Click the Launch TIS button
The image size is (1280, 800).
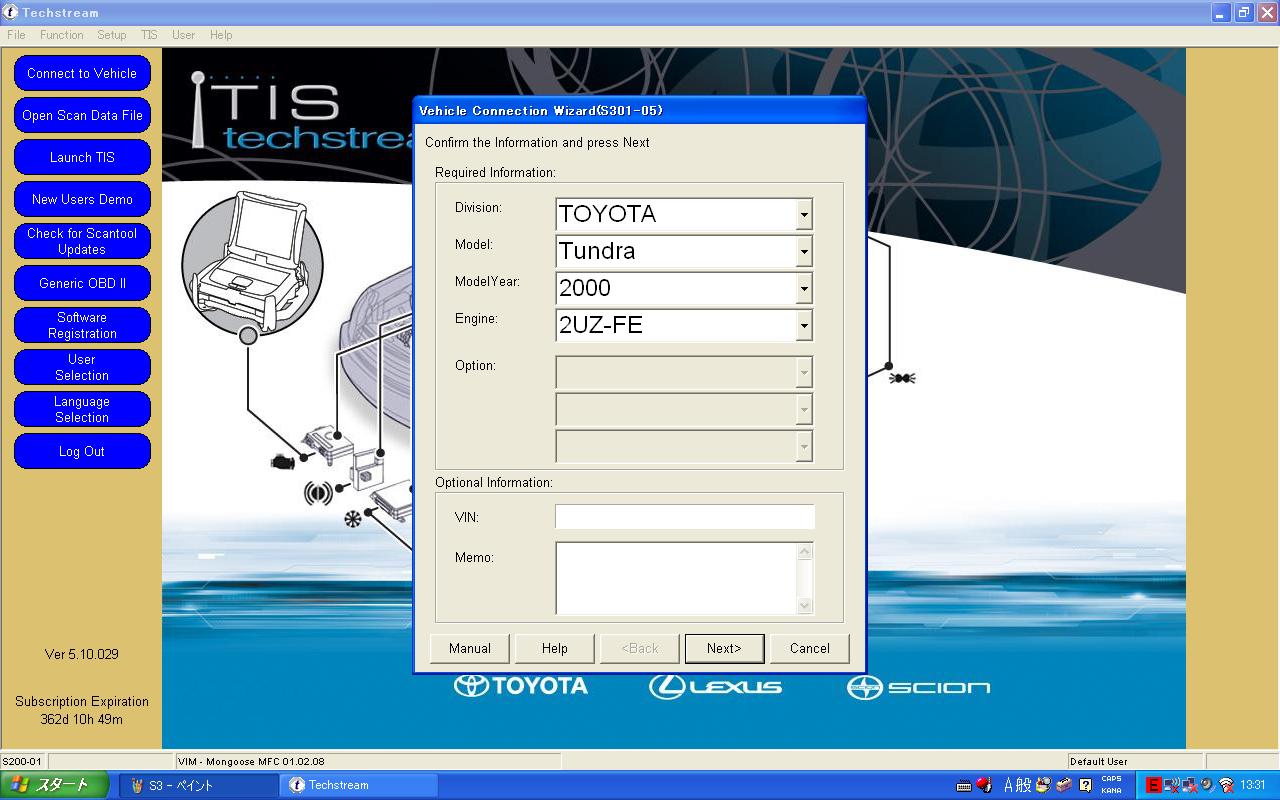click(x=82, y=157)
